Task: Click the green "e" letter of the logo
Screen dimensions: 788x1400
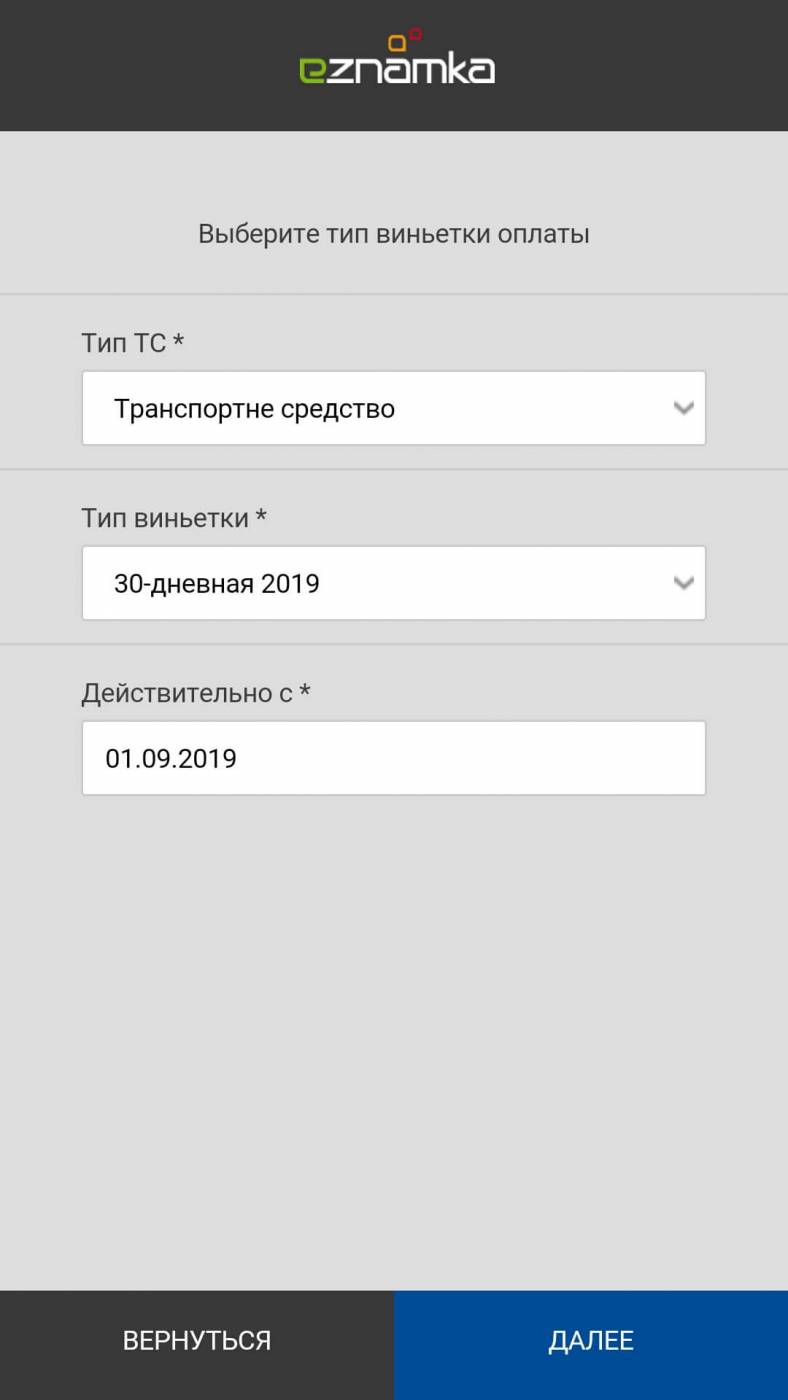Action: point(311,70)
